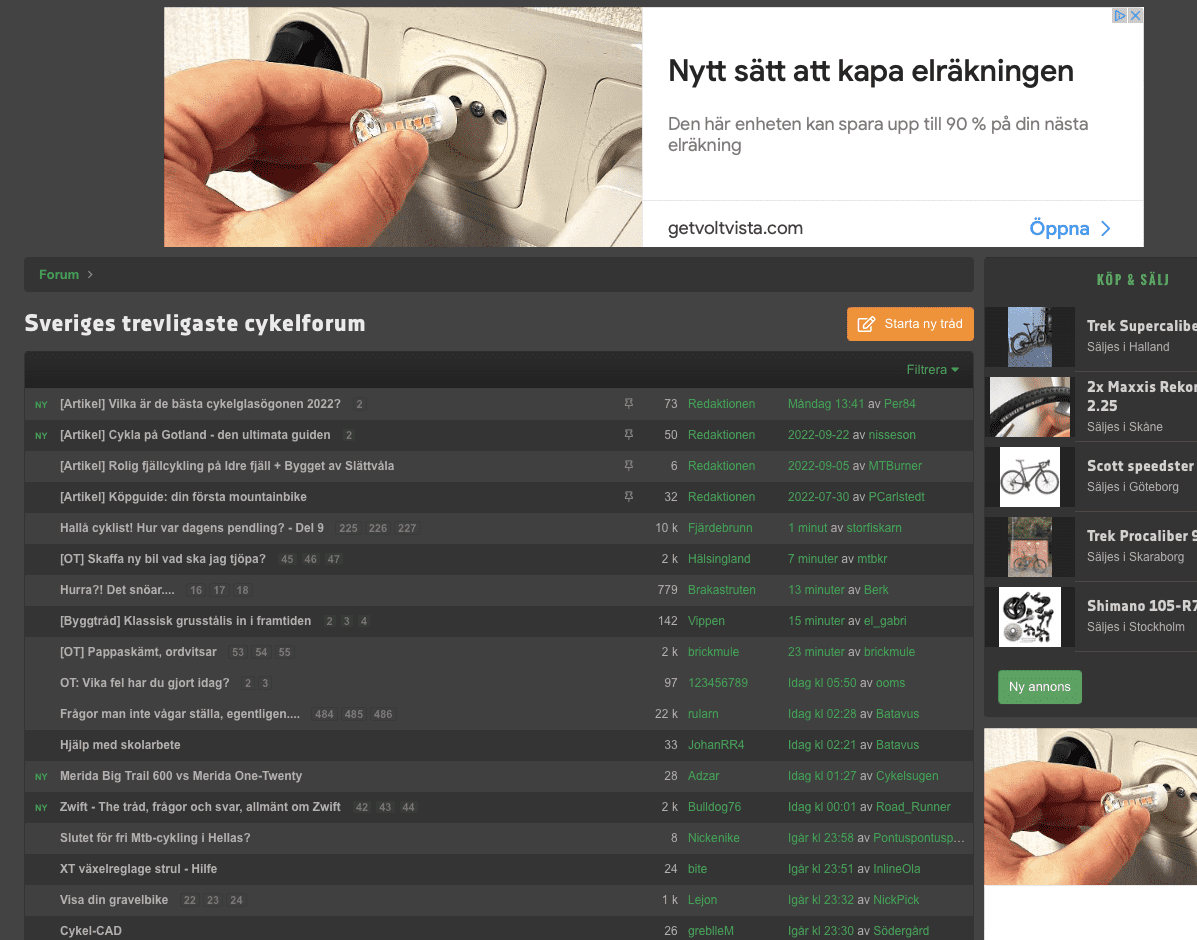Click the pin icon on Köpguide mountainbike thread
Screen dimensions: 1197x940
pos(628,497)
